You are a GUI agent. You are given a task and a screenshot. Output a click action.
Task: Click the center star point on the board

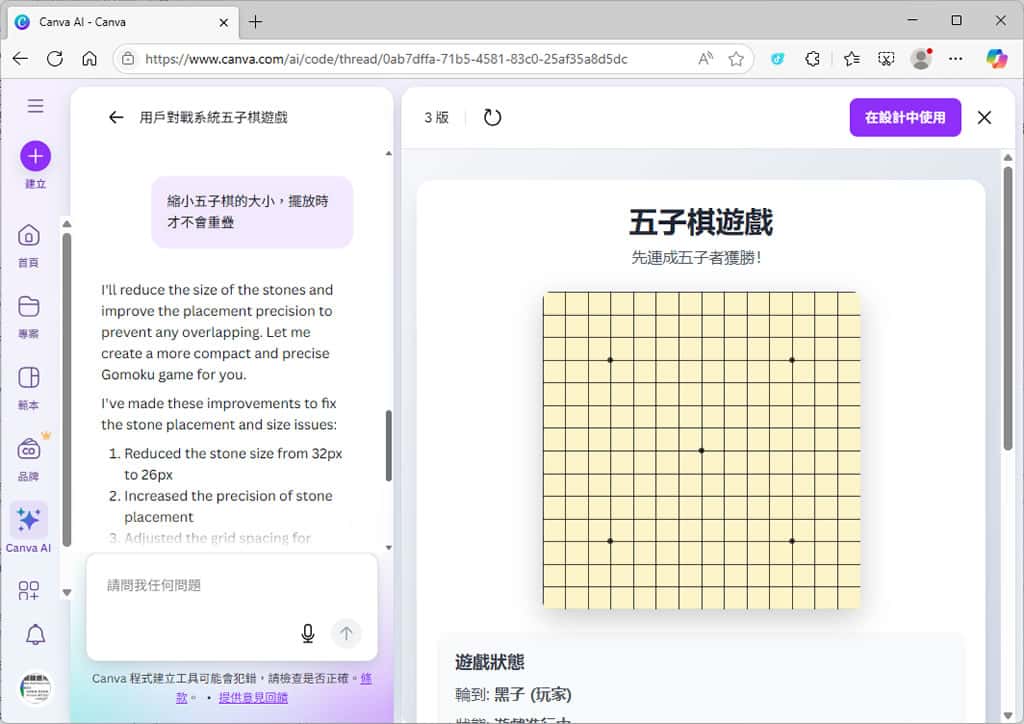coord(701,450)
